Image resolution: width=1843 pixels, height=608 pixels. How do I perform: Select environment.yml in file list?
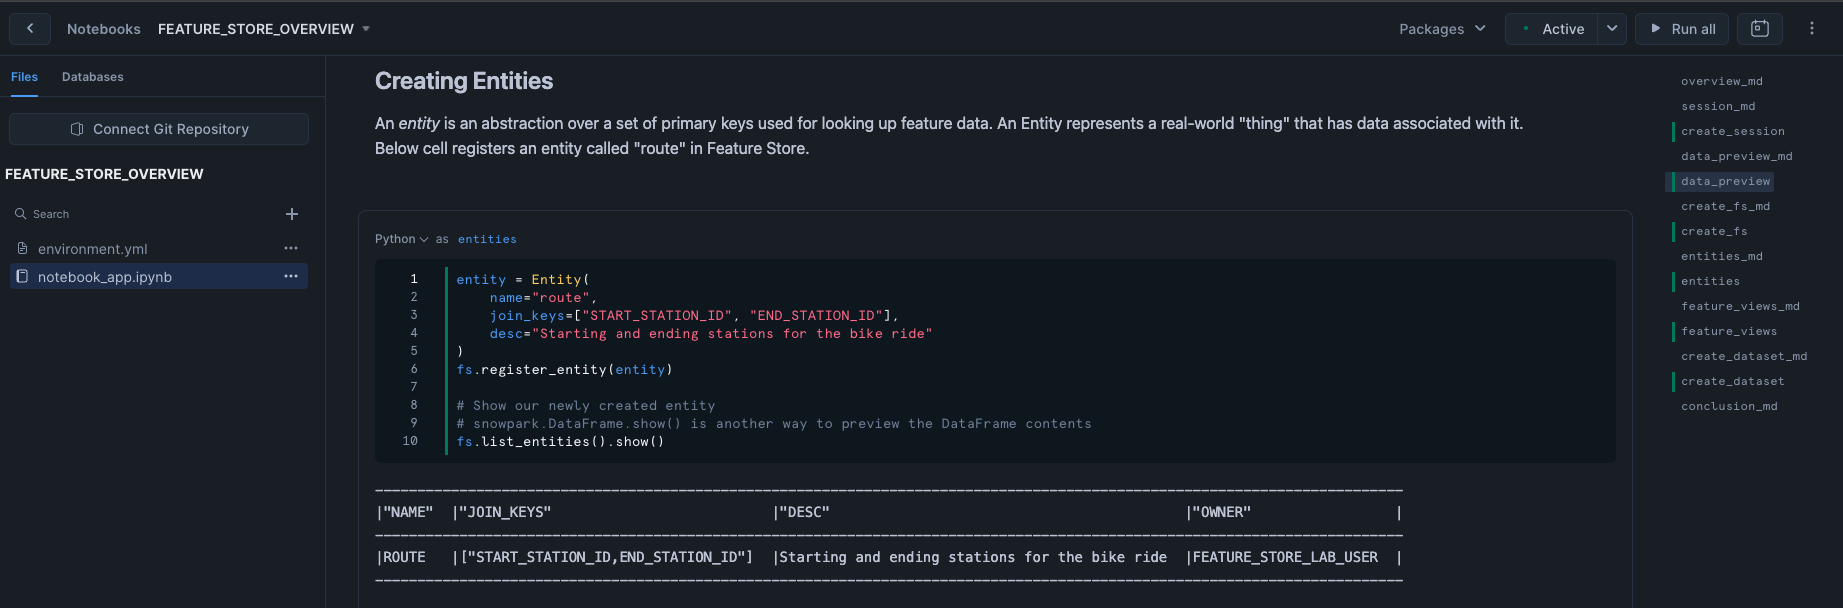click(x=92, y=249)
